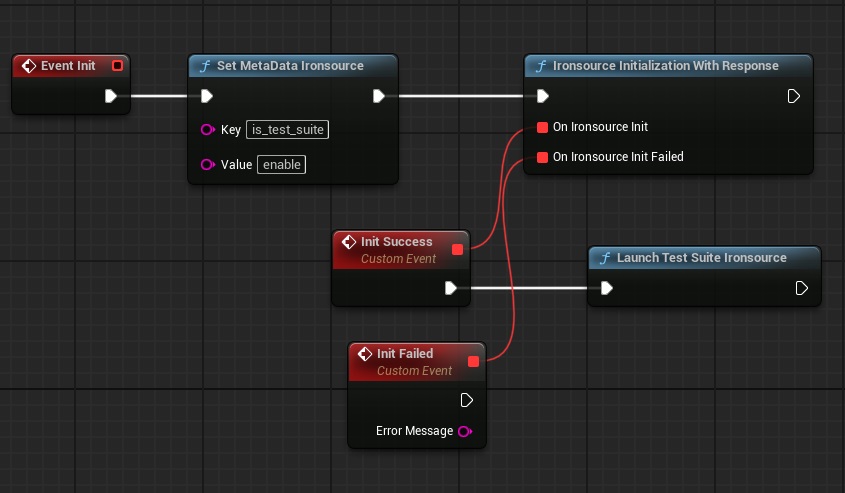Viewport: 845px width, 493px height.
Task: Click Ironsource Initialization input exec pin
Action: (543, 96)
